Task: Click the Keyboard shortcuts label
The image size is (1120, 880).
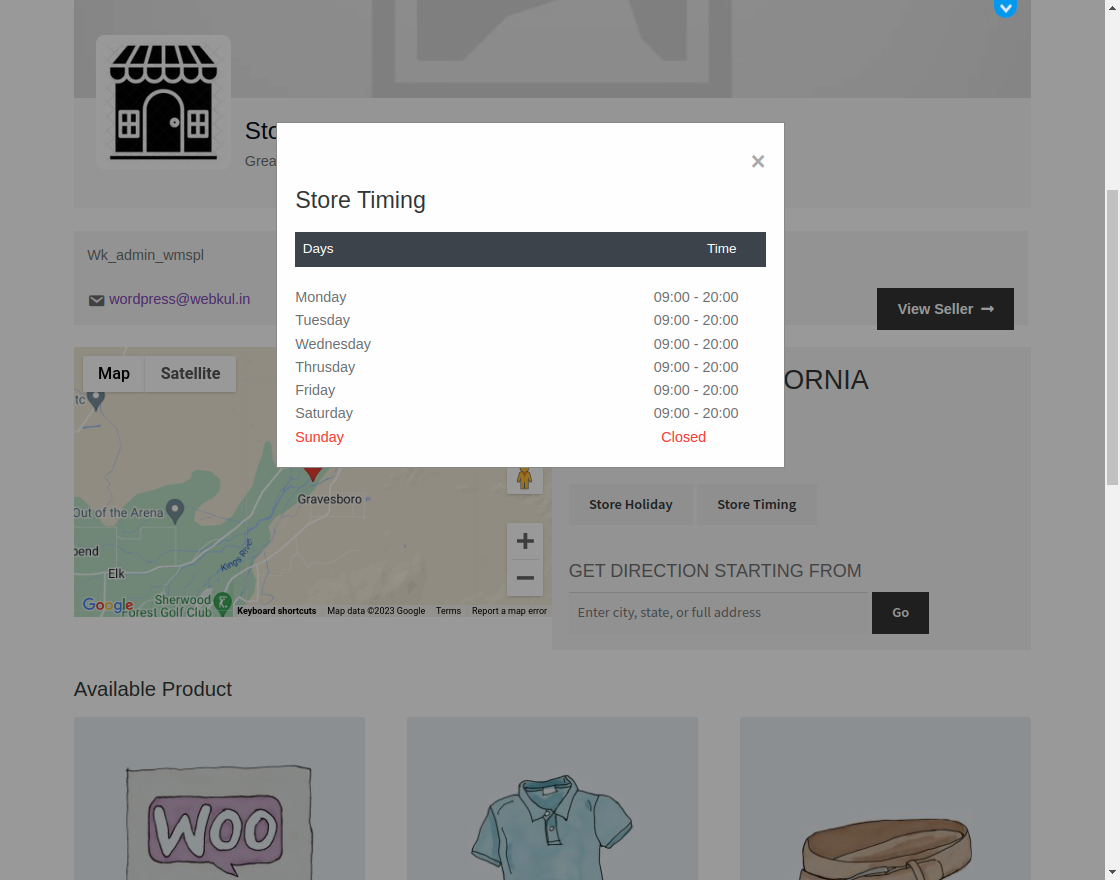Action: [276, 611]
